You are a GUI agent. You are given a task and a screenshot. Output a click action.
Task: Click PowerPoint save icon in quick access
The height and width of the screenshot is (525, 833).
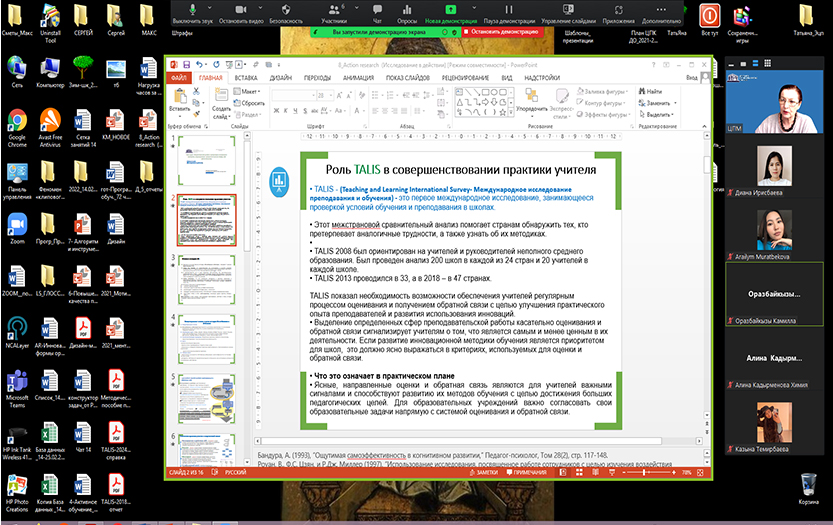pos(186,64)
